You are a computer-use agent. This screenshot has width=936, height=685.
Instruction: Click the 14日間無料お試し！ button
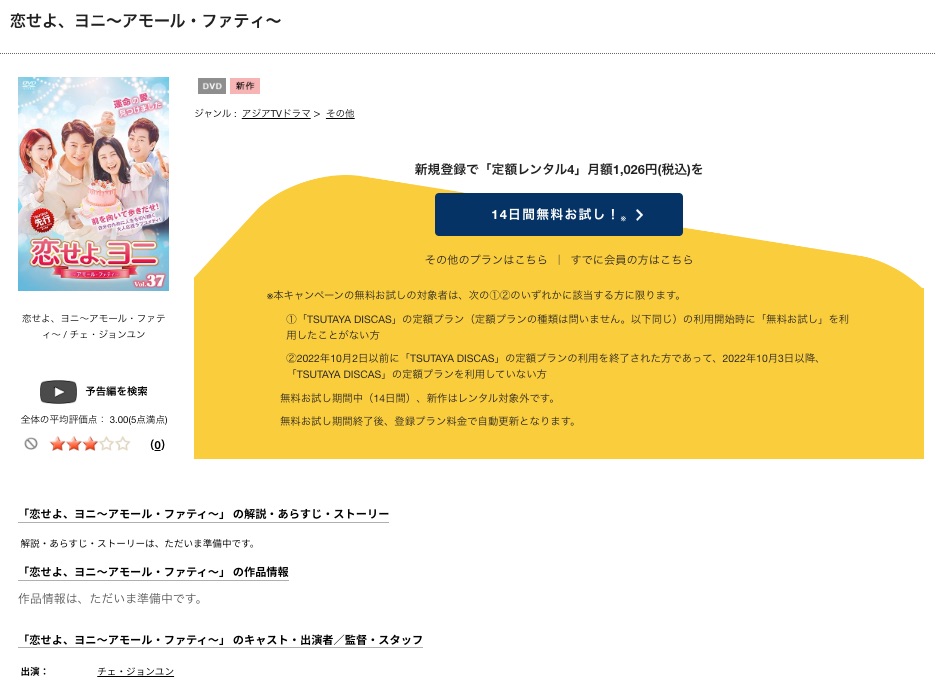point(559,214)
